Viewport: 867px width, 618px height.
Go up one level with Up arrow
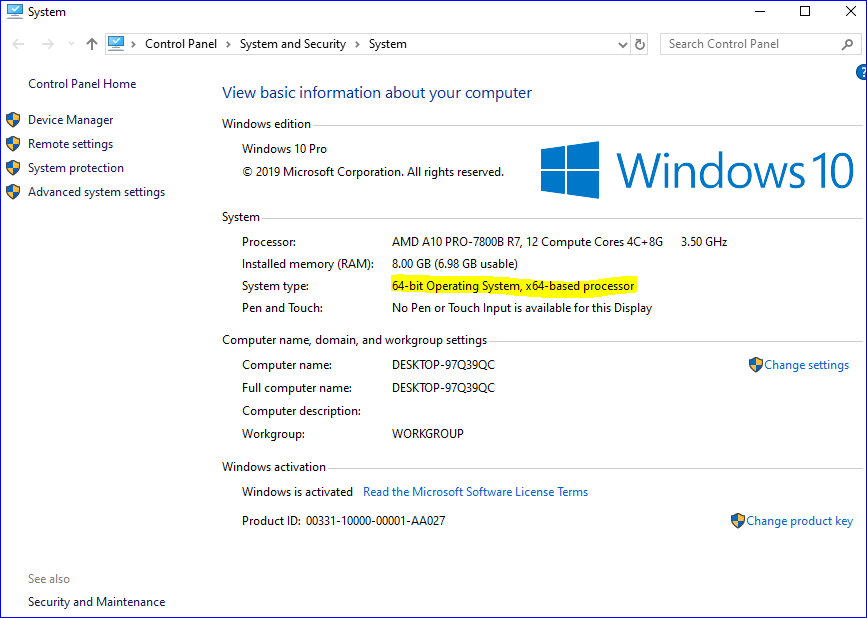pos(92,44)
